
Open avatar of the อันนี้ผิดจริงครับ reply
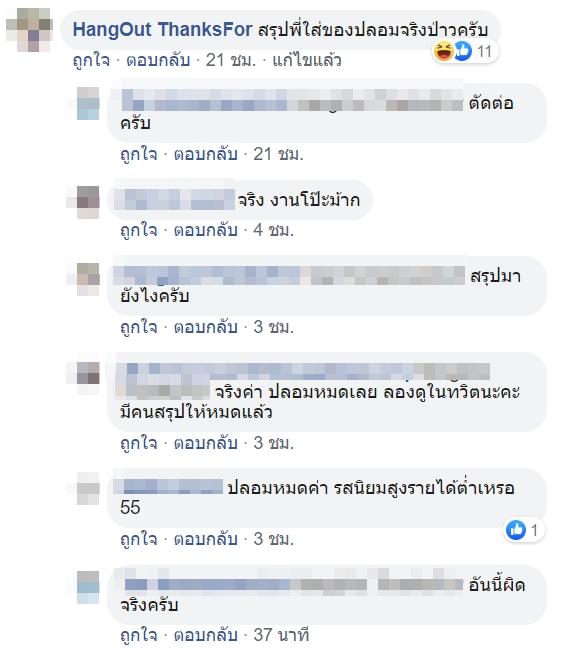point(88,587)
